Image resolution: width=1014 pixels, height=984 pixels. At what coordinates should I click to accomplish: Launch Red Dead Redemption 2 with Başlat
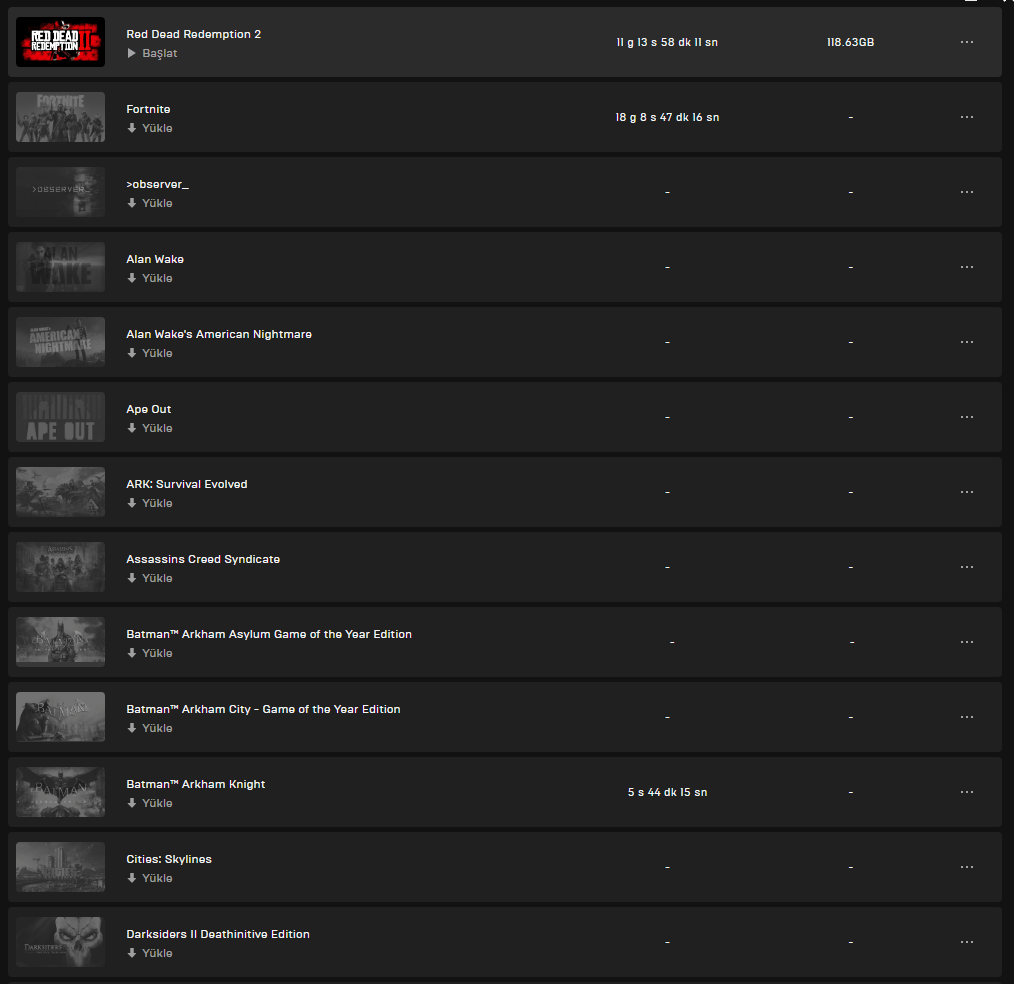point(152,53)
